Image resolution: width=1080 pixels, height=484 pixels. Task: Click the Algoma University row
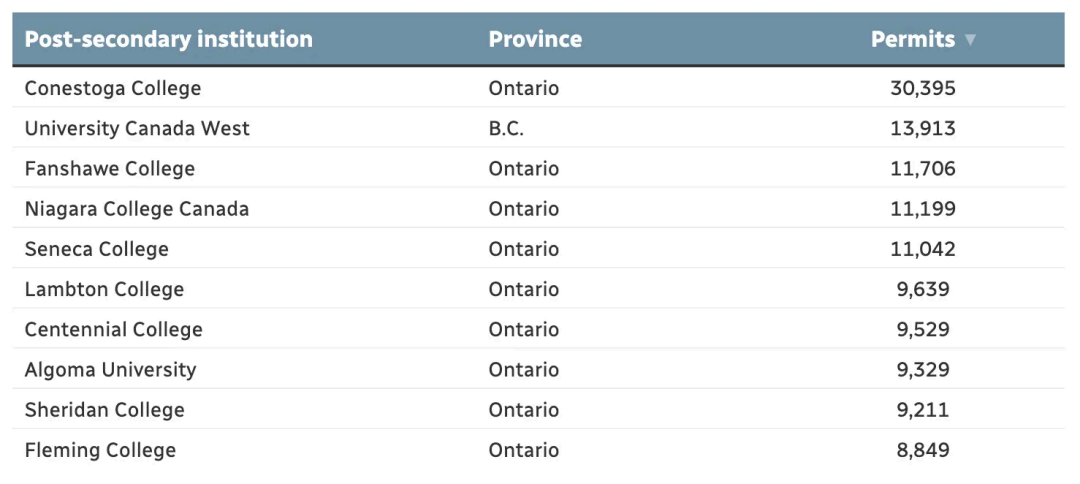point(110,370)
